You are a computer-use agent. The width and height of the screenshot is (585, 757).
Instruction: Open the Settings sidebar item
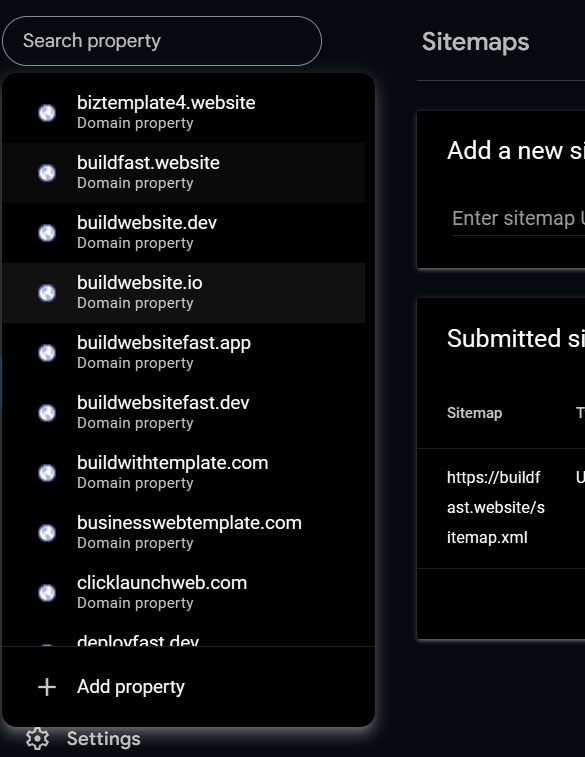(x=83, y=739)
